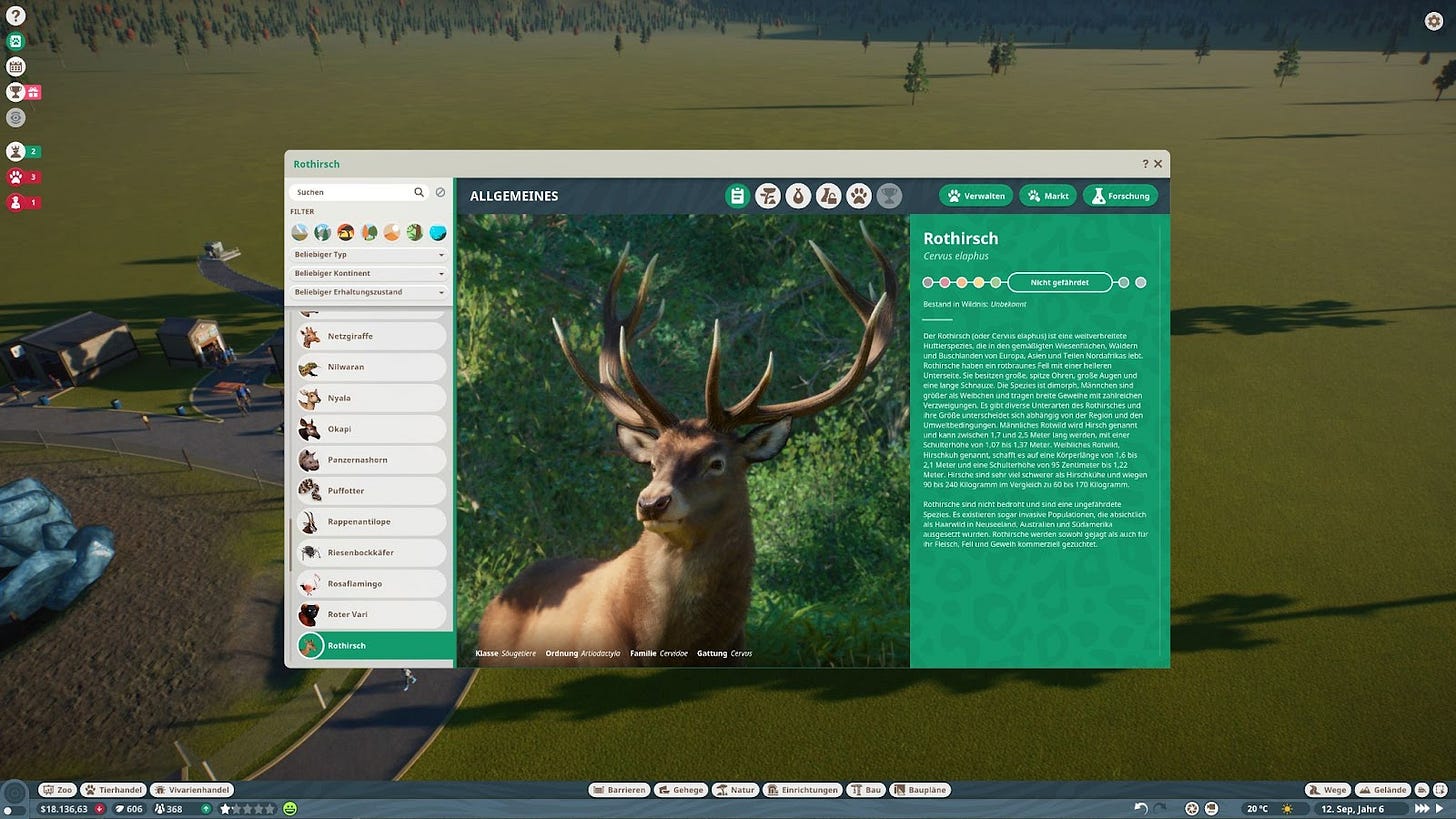Select Okapi in the animal list
This screenshot has height=819, width=1456.
[x=371, y=429]
